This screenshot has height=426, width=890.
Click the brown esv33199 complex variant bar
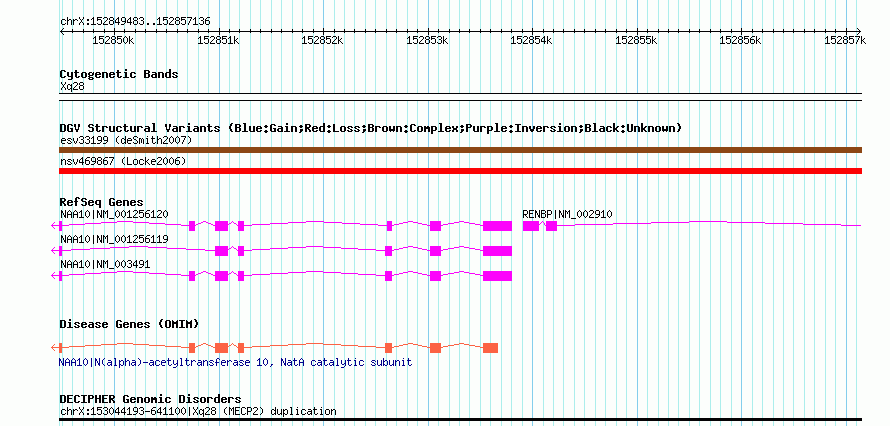tap(460, 150)
